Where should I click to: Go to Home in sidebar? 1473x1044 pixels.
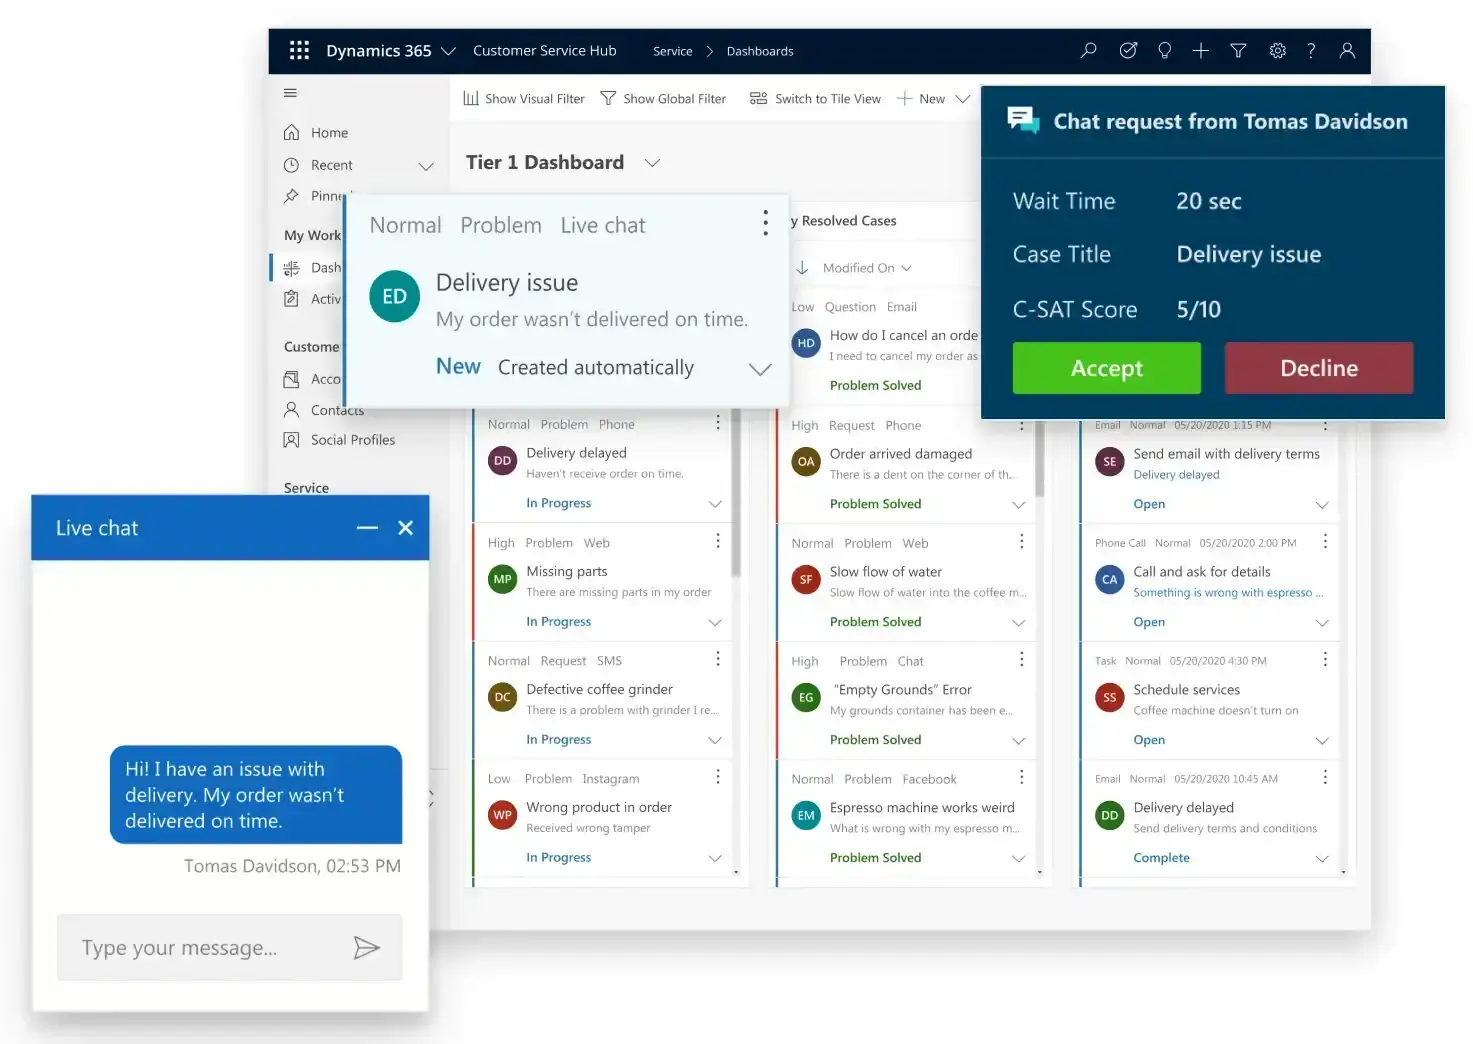click(328, 133)
